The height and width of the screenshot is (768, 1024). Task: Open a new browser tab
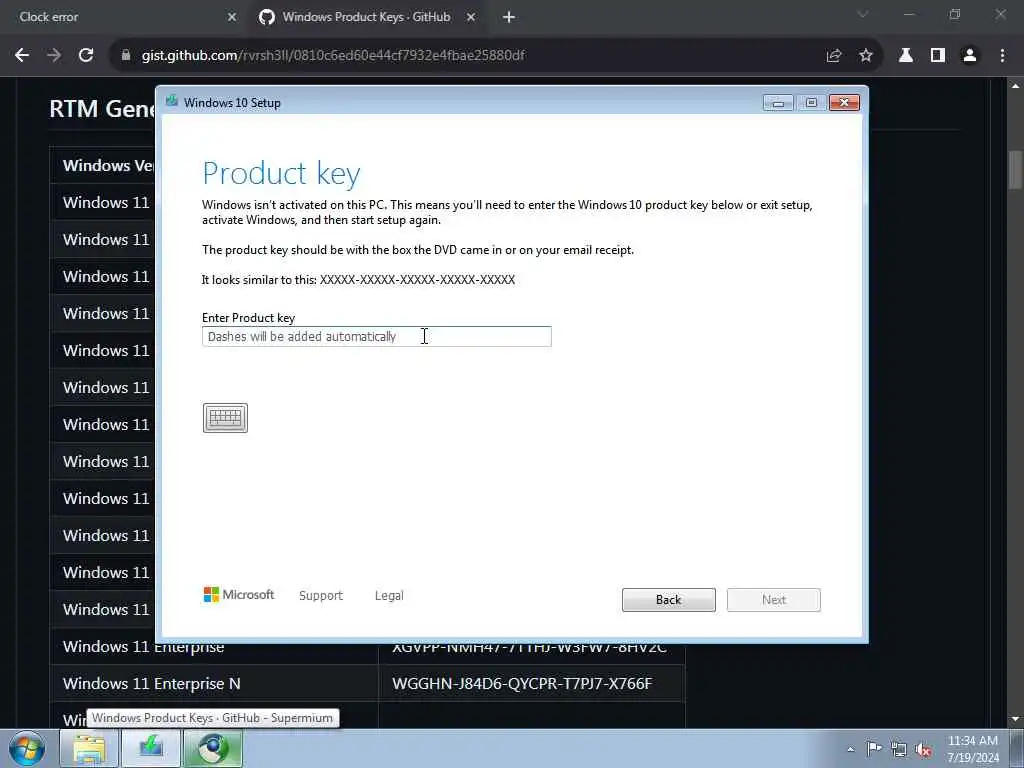509,17
